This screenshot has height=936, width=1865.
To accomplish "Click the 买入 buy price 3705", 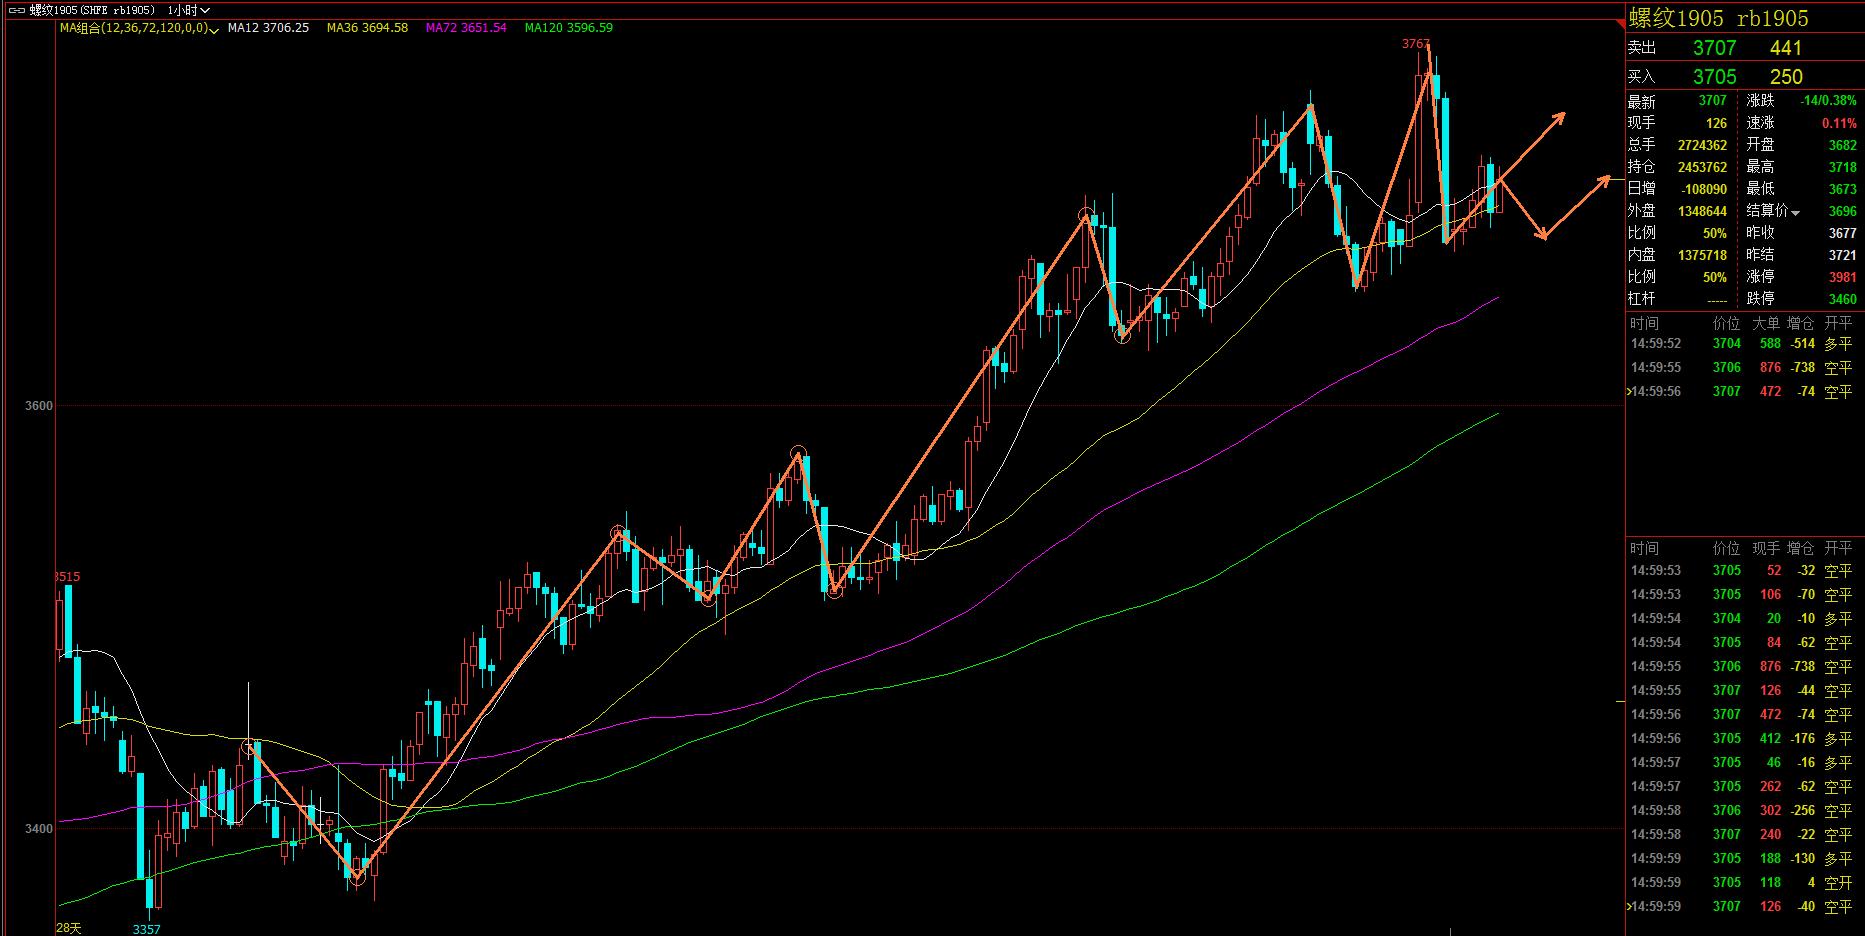I will point(1714,77).
